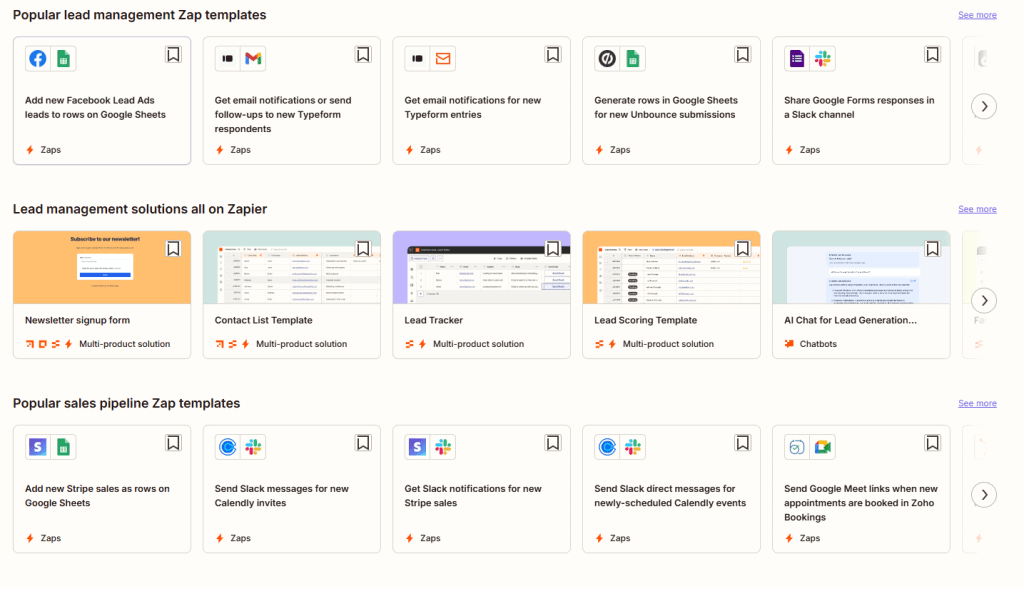Bookmark the AI Chat for Lead Generation card
The height and width of the screenshot is (589, 1024).
click(933, 249)
